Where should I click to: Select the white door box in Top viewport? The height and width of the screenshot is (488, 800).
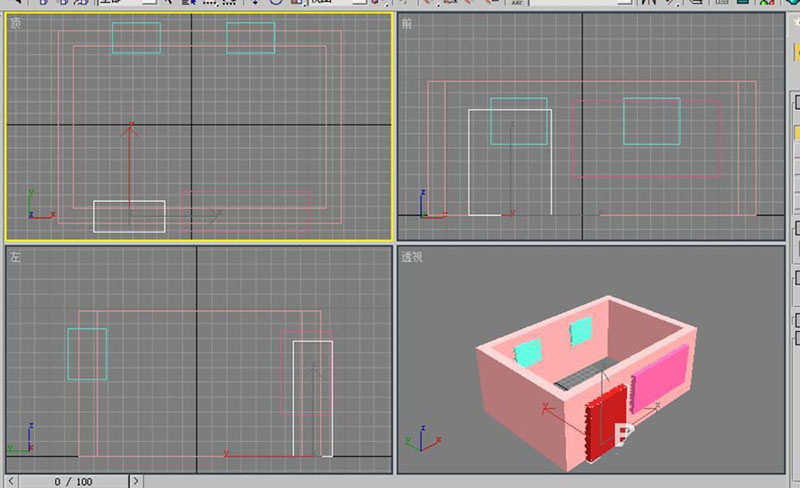pyautogui.click(x=129, y=216)
